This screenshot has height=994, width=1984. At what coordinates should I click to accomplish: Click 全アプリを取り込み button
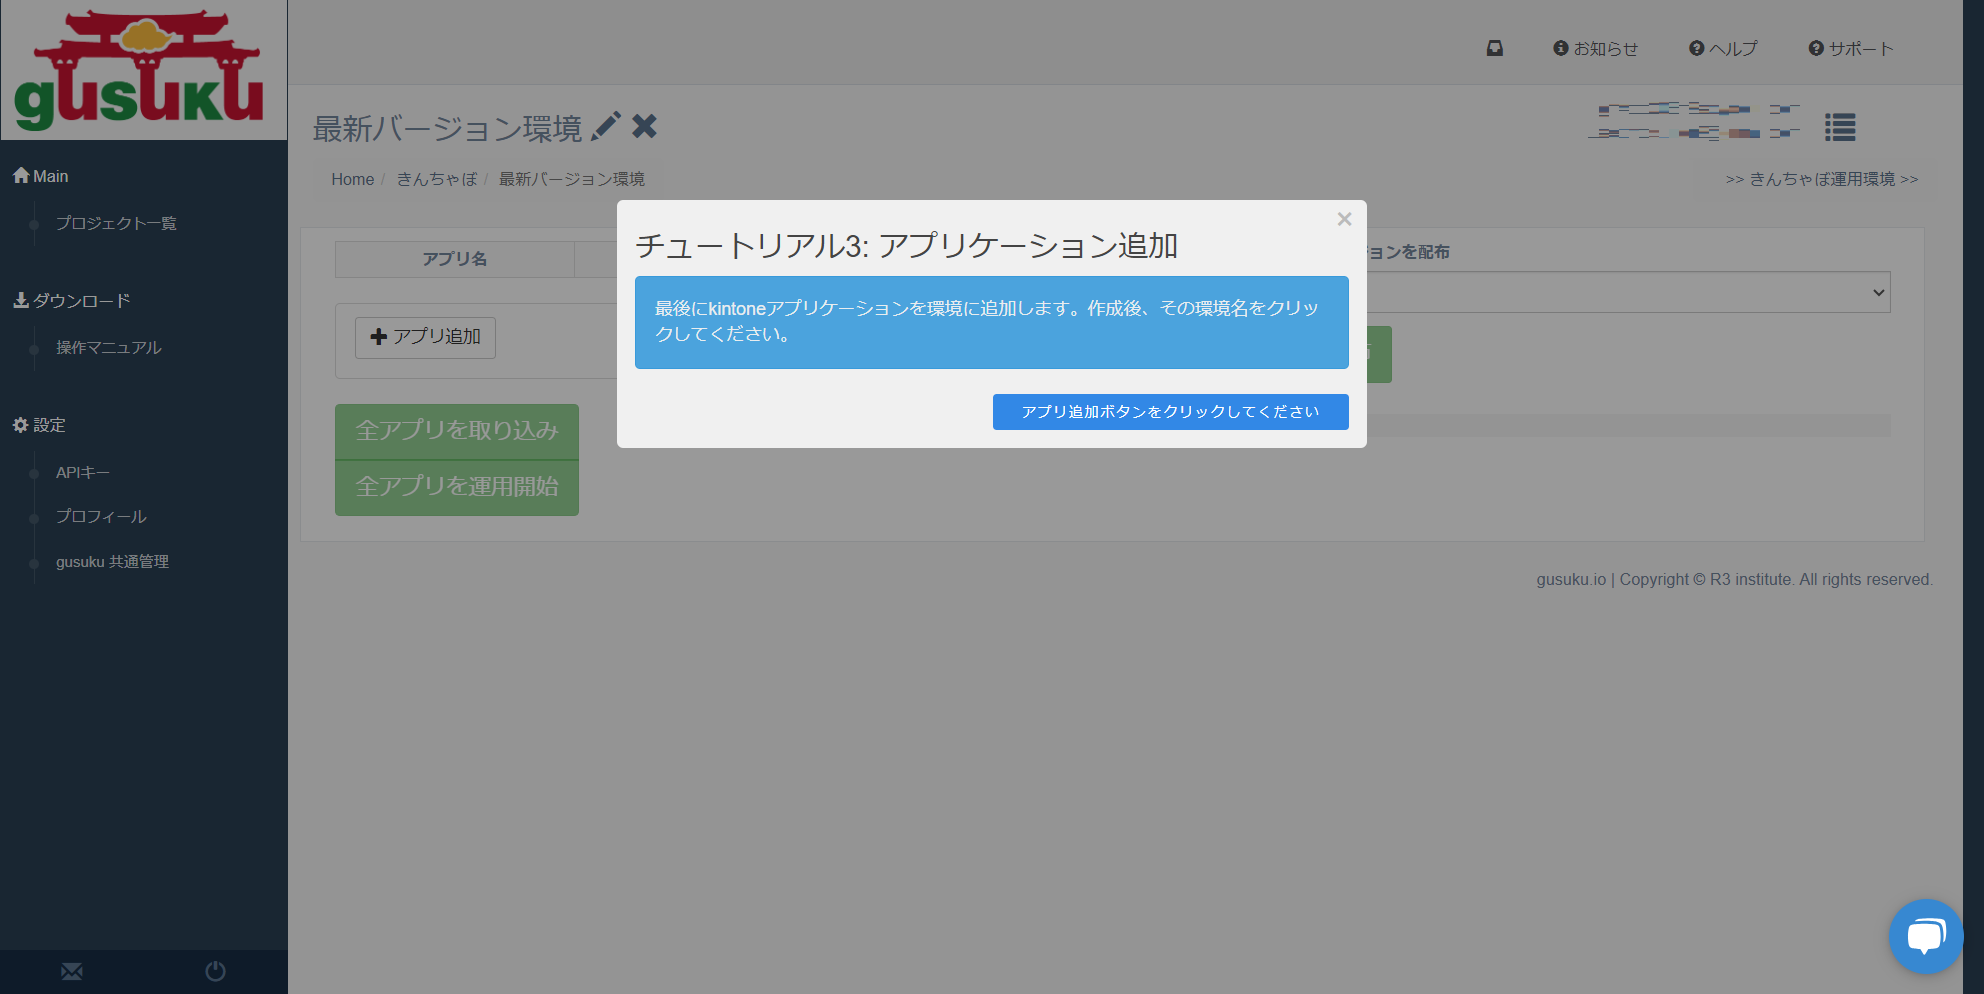point(457,431)
